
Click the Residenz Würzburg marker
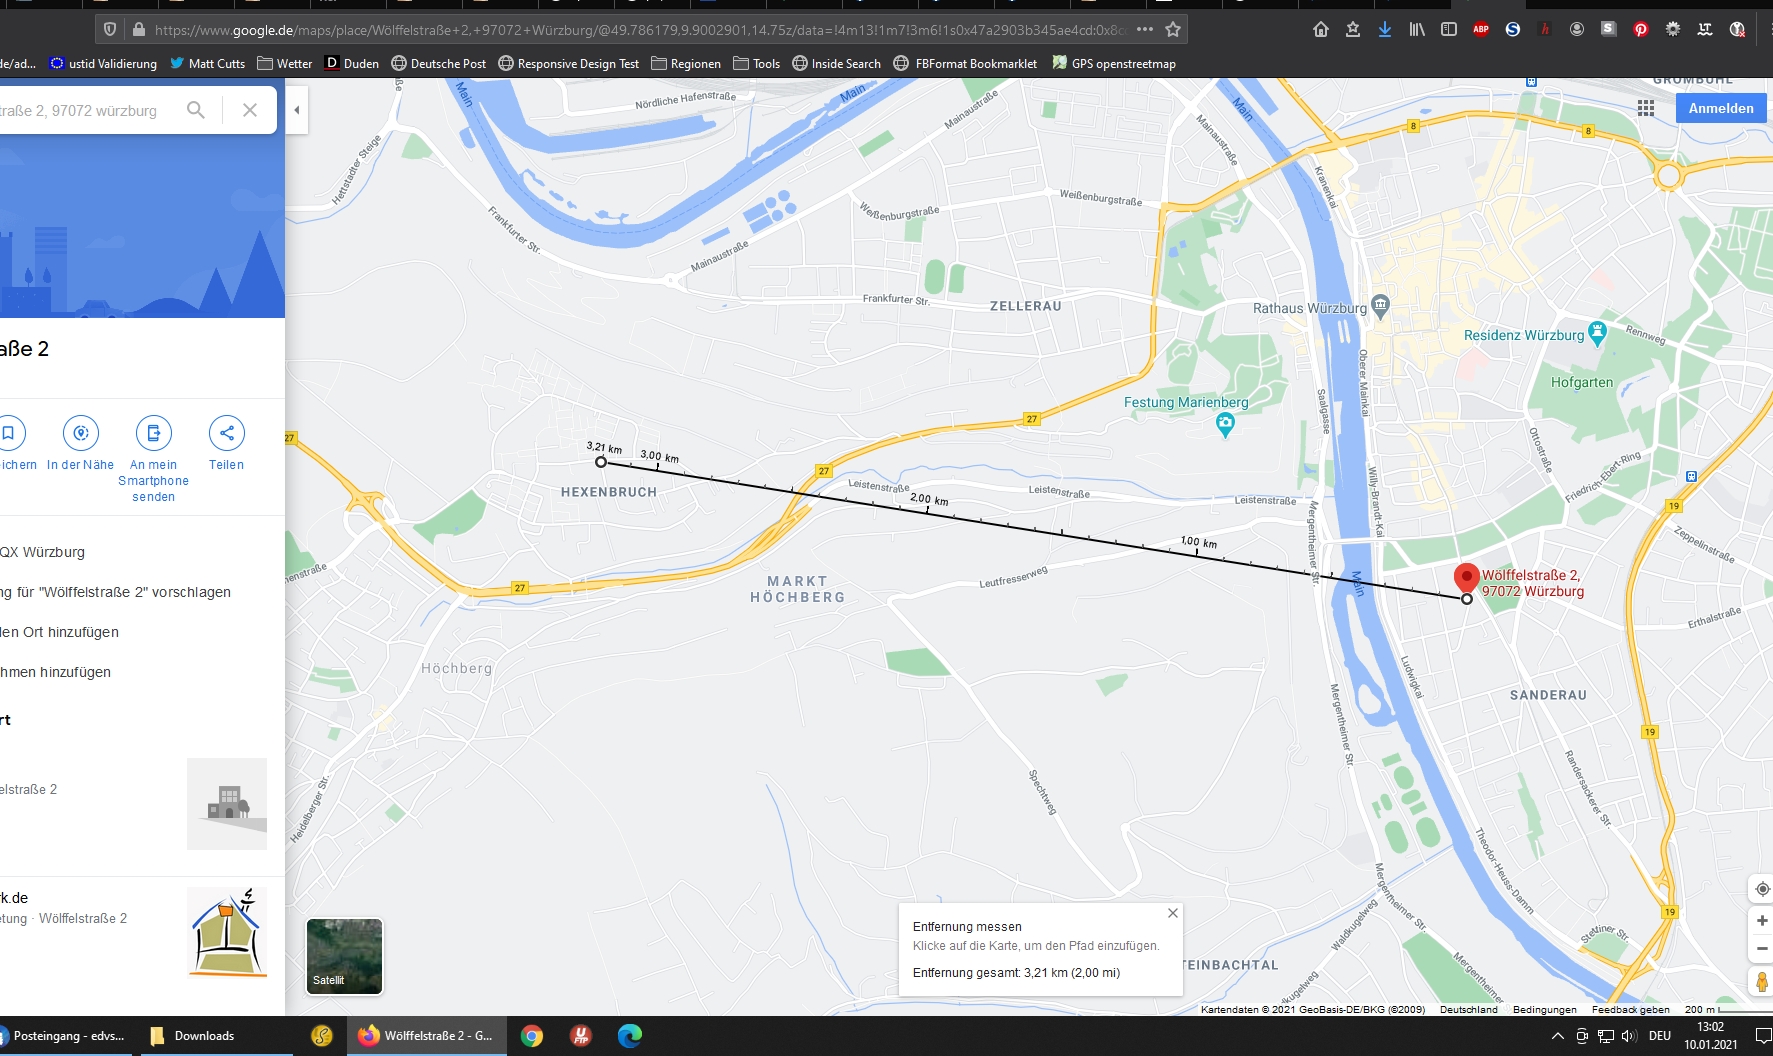pos(1597,334)
